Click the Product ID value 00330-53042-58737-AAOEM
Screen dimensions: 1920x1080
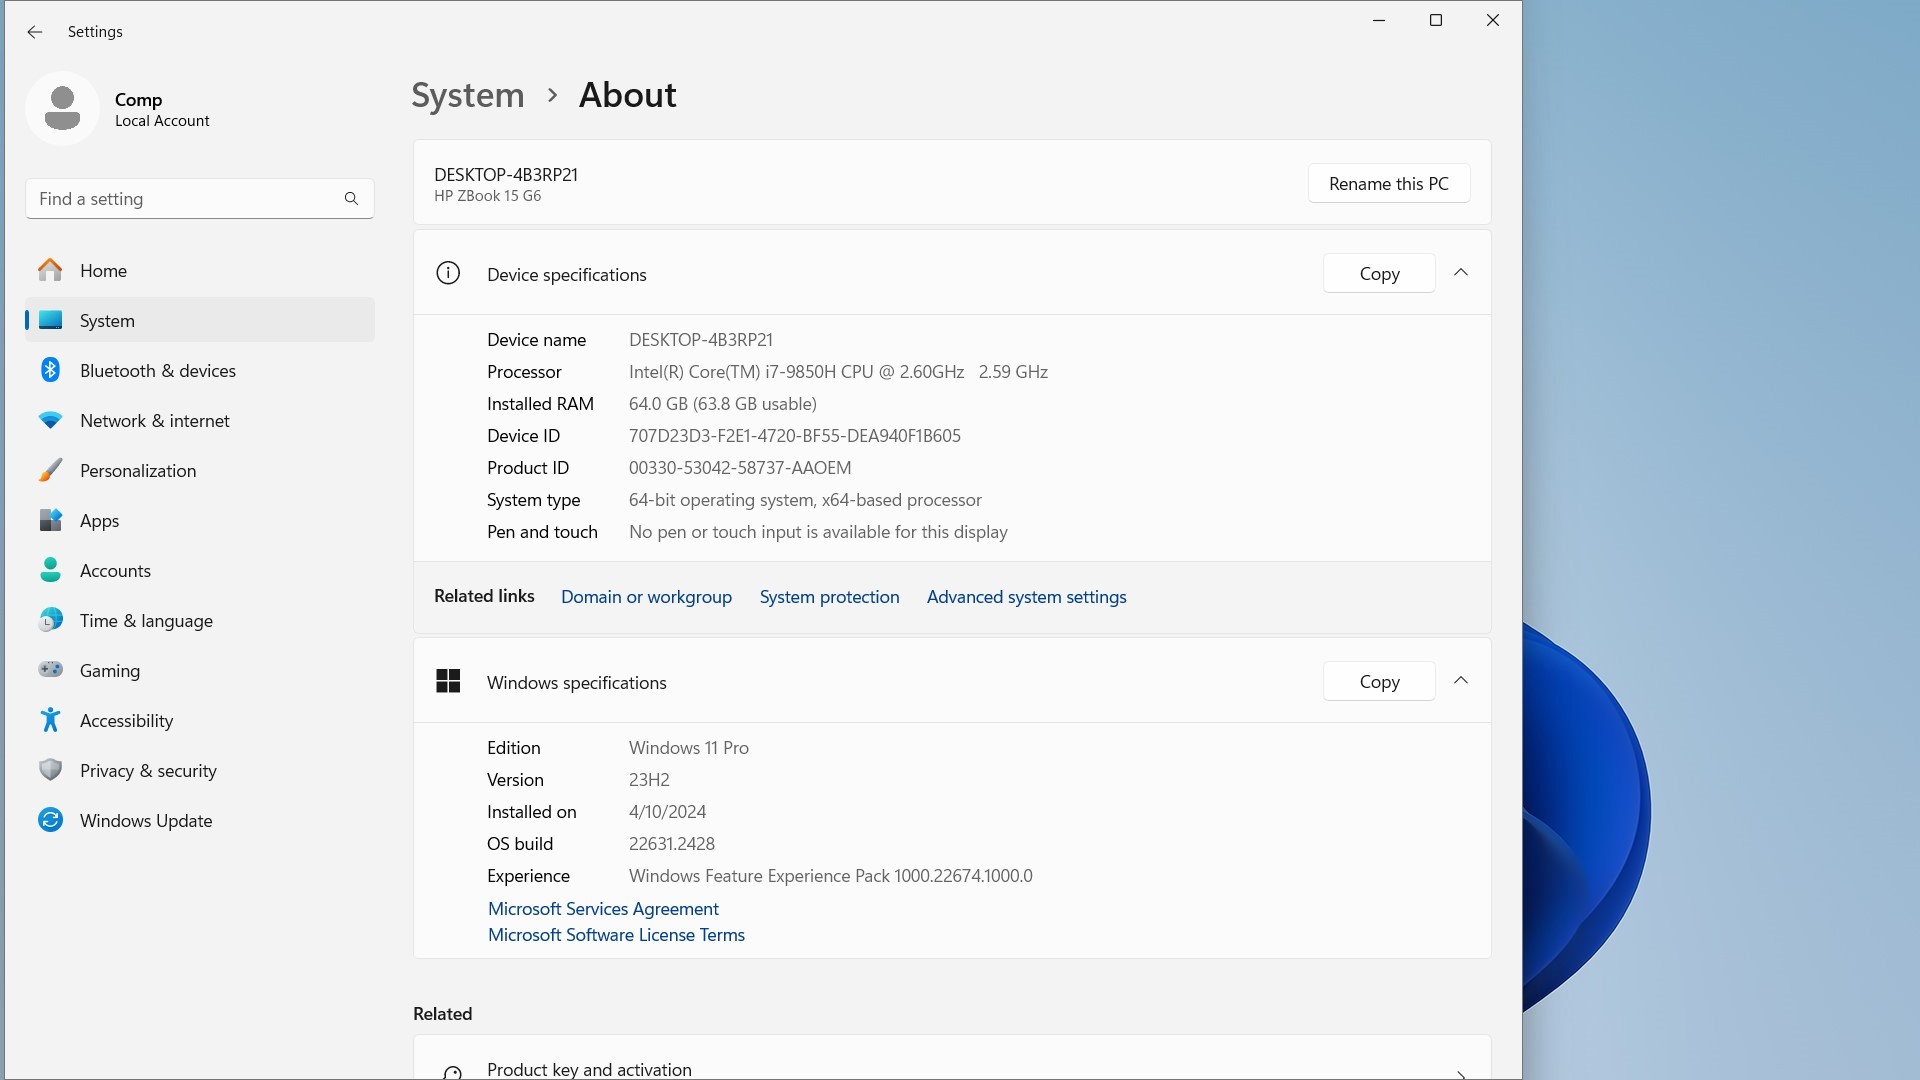point(740,468)
